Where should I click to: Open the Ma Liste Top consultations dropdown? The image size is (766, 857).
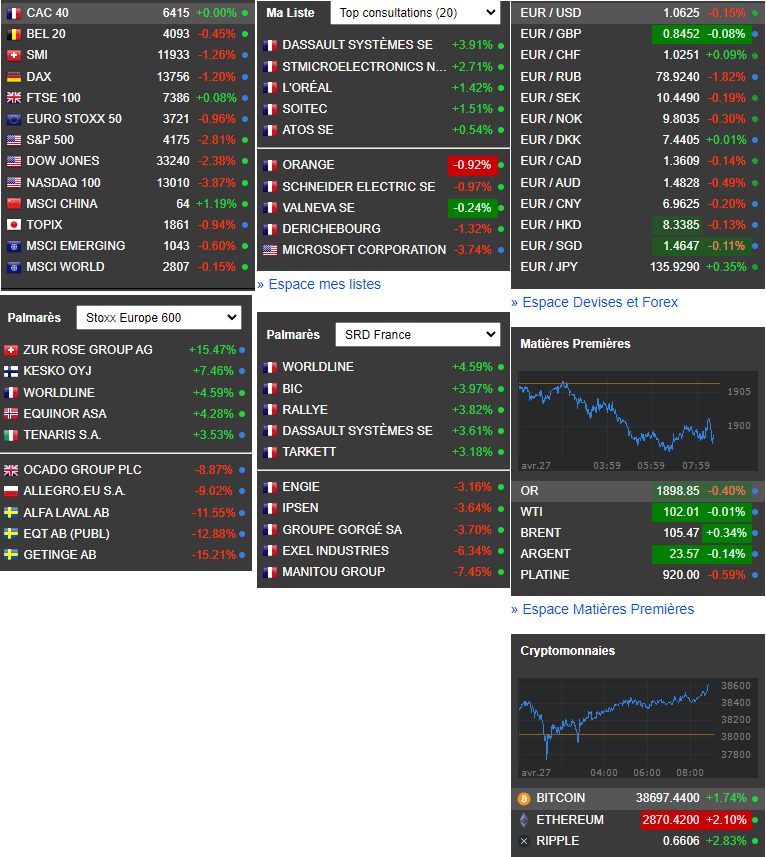pos(416,13)
